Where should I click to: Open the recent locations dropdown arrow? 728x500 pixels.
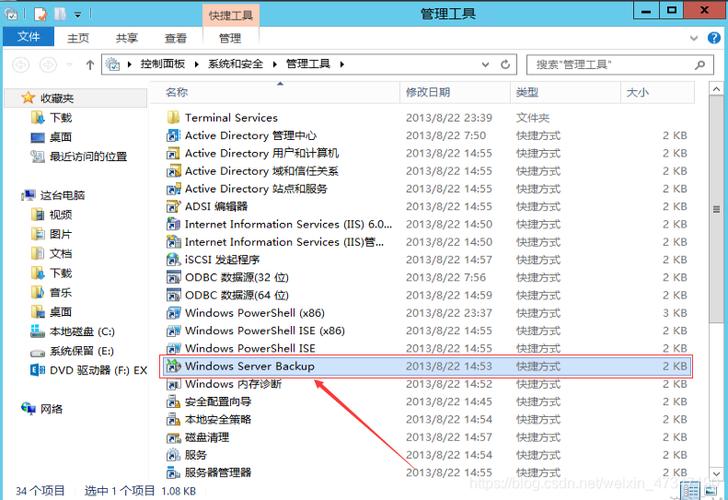click(x=69, y=65)
